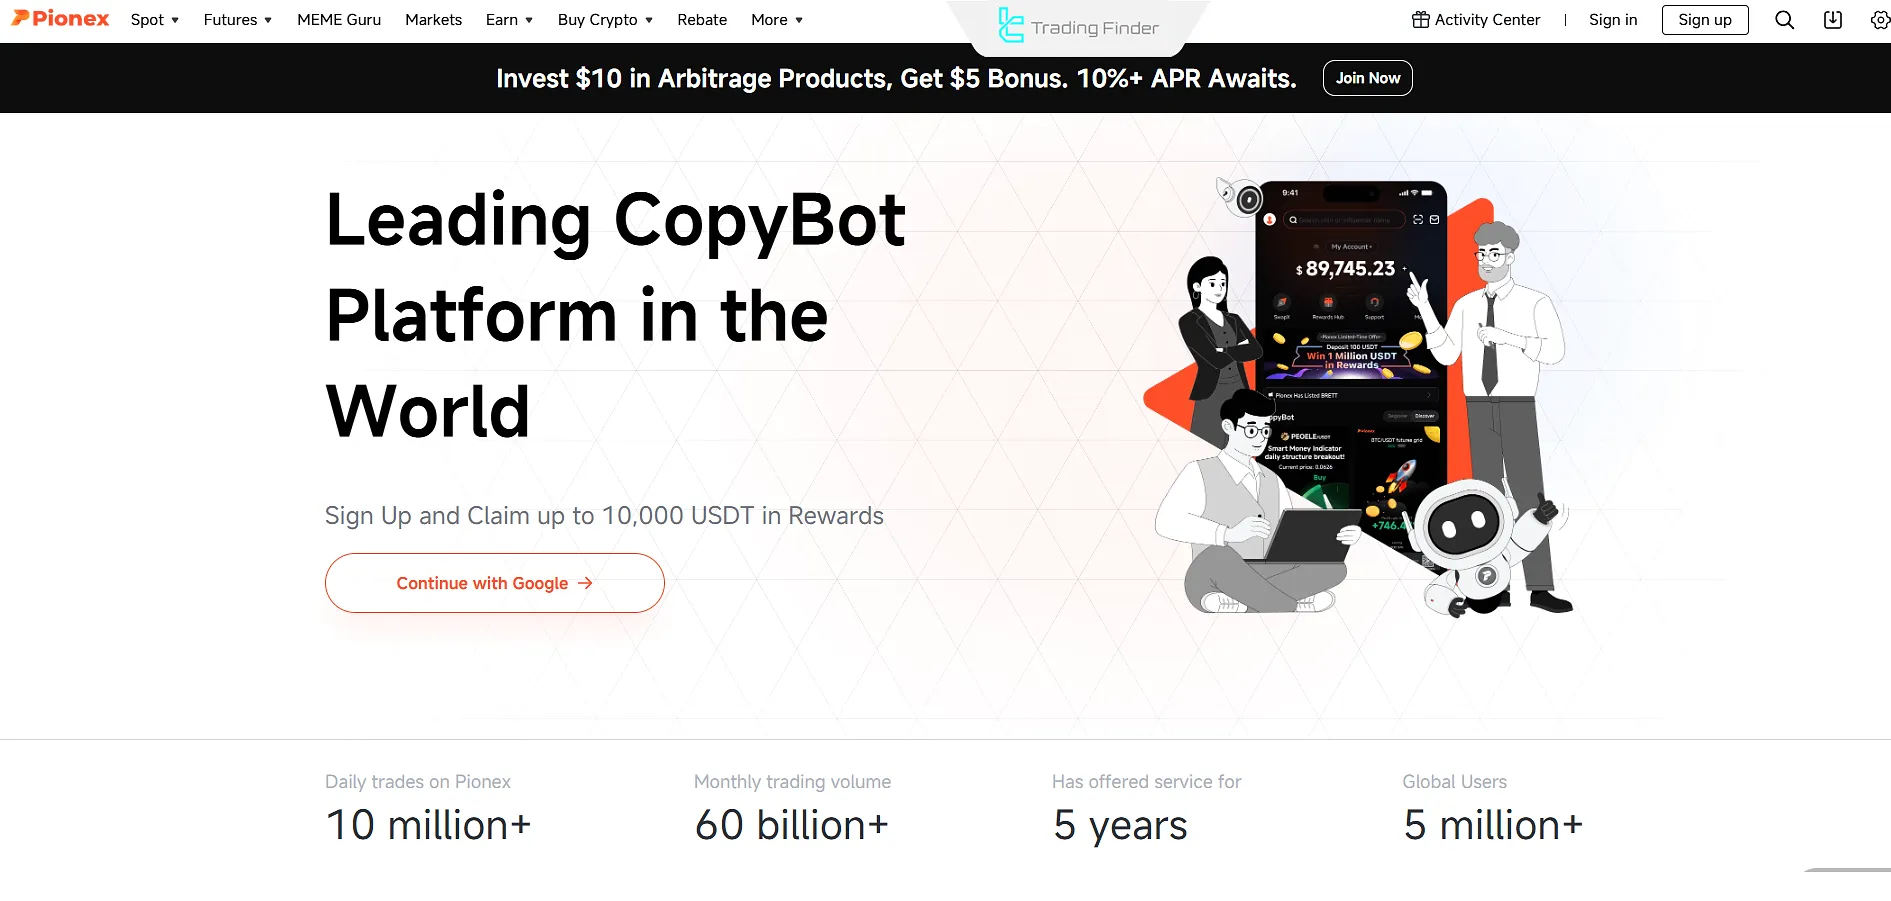Viewport: 1891px width, 901px height.
Task: Go to MEME Guru page
Action: (339, 20)
